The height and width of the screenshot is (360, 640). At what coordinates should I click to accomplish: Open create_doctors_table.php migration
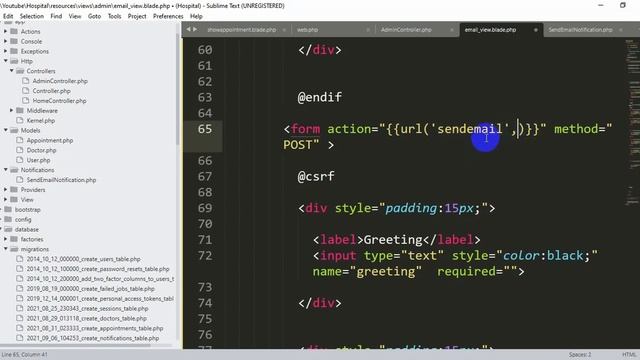click(87, 318)
